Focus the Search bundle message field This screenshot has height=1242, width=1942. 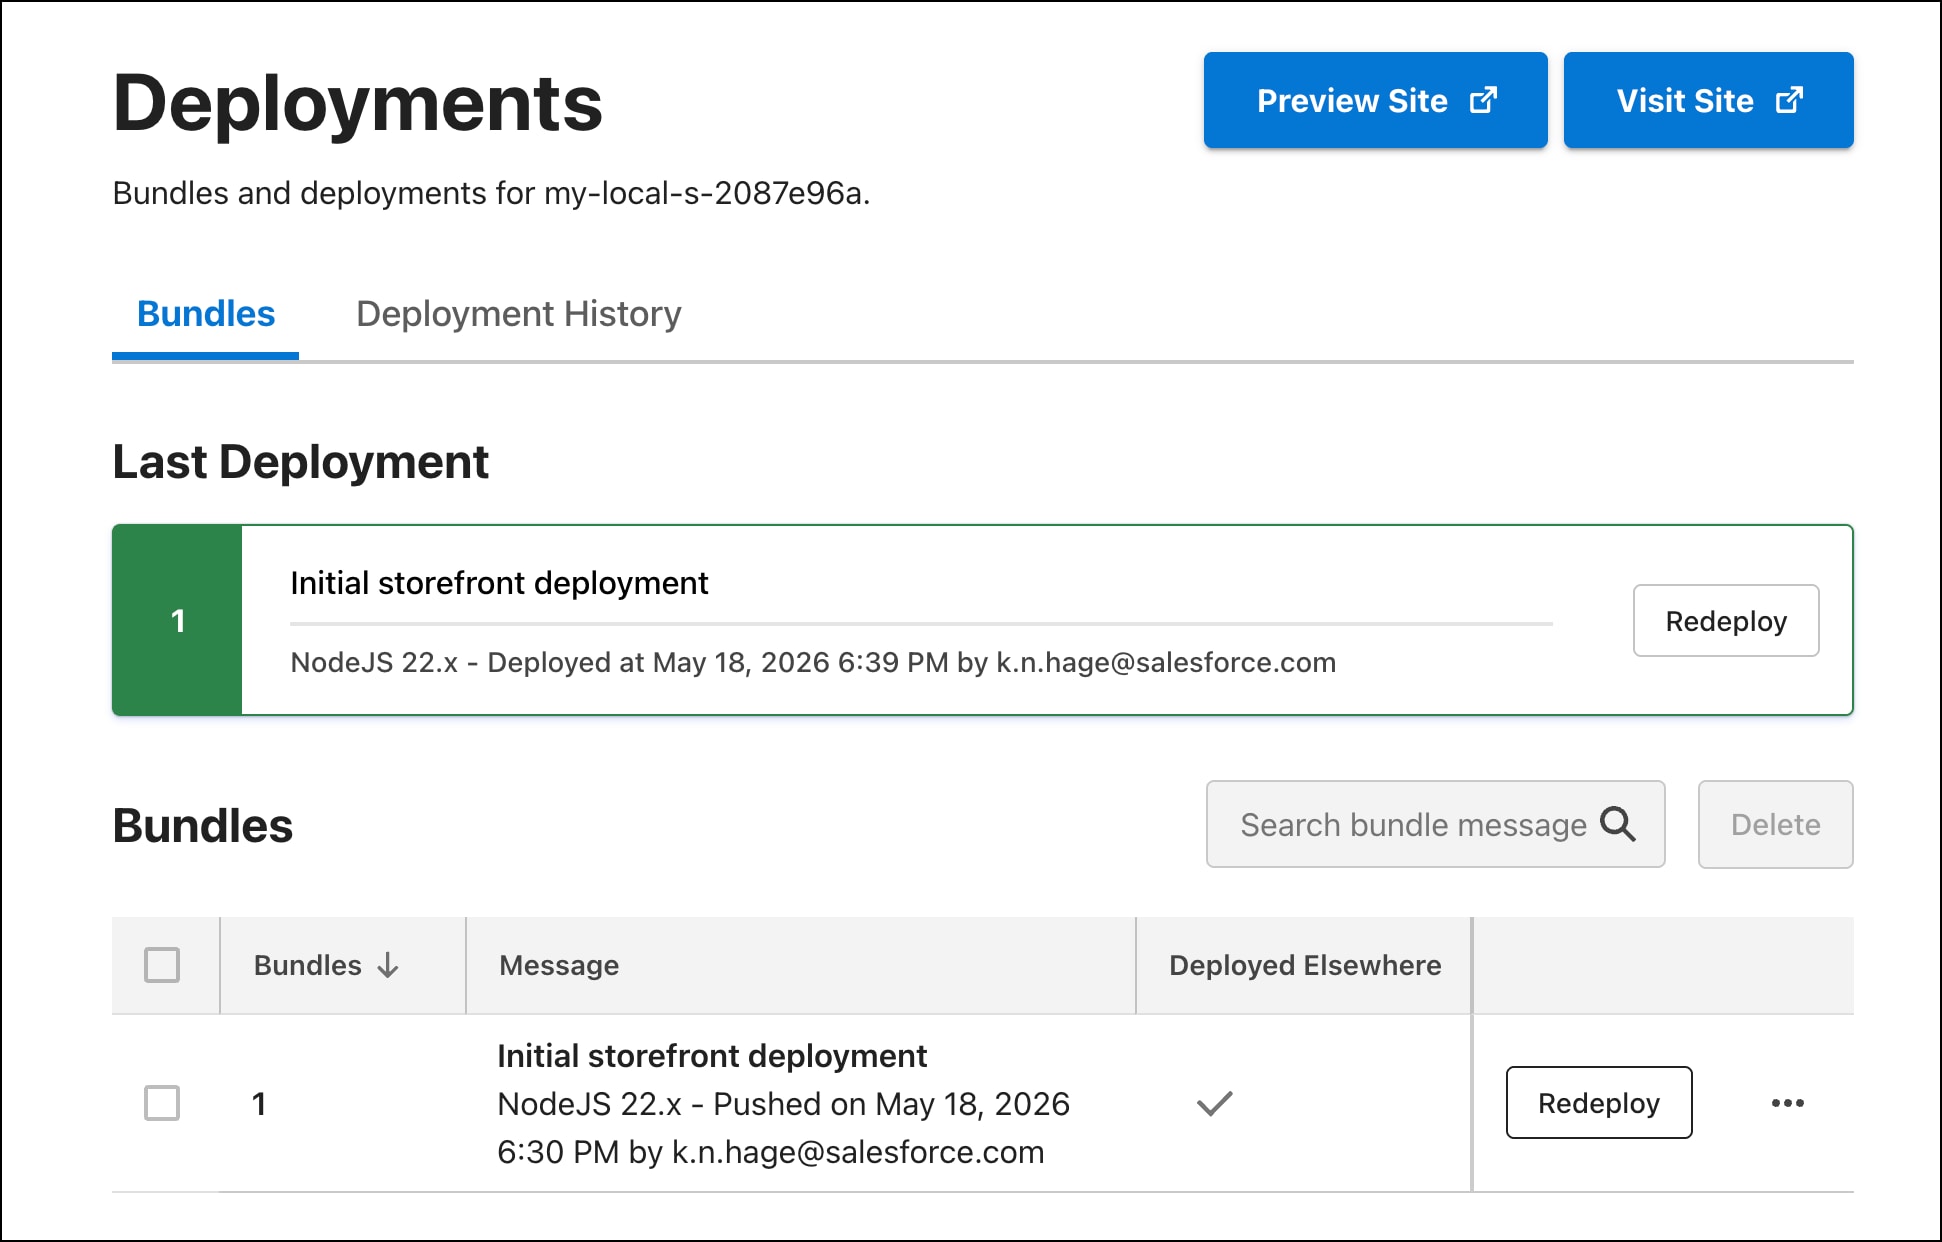(x=1435, y=824)
